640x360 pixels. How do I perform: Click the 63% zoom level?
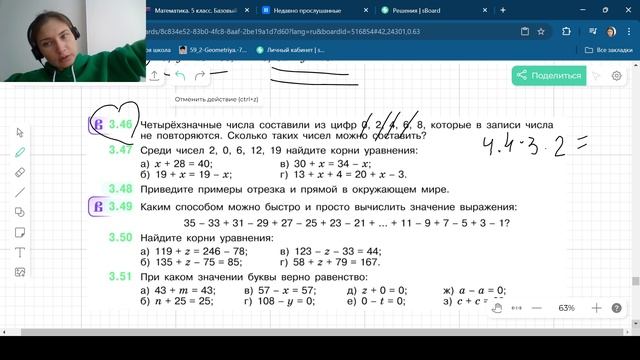tap(567, 308)
